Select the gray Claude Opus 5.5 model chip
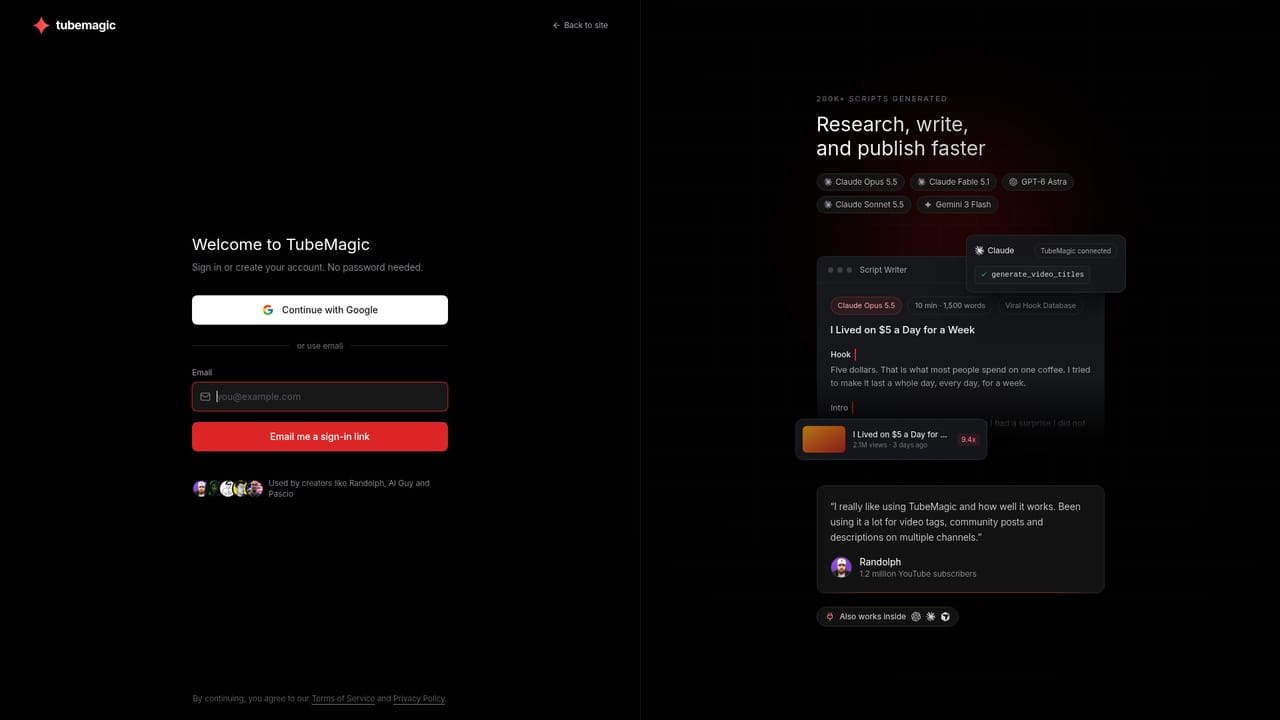The height and width of the screenshot is (720, 1280). coord(861,182)
